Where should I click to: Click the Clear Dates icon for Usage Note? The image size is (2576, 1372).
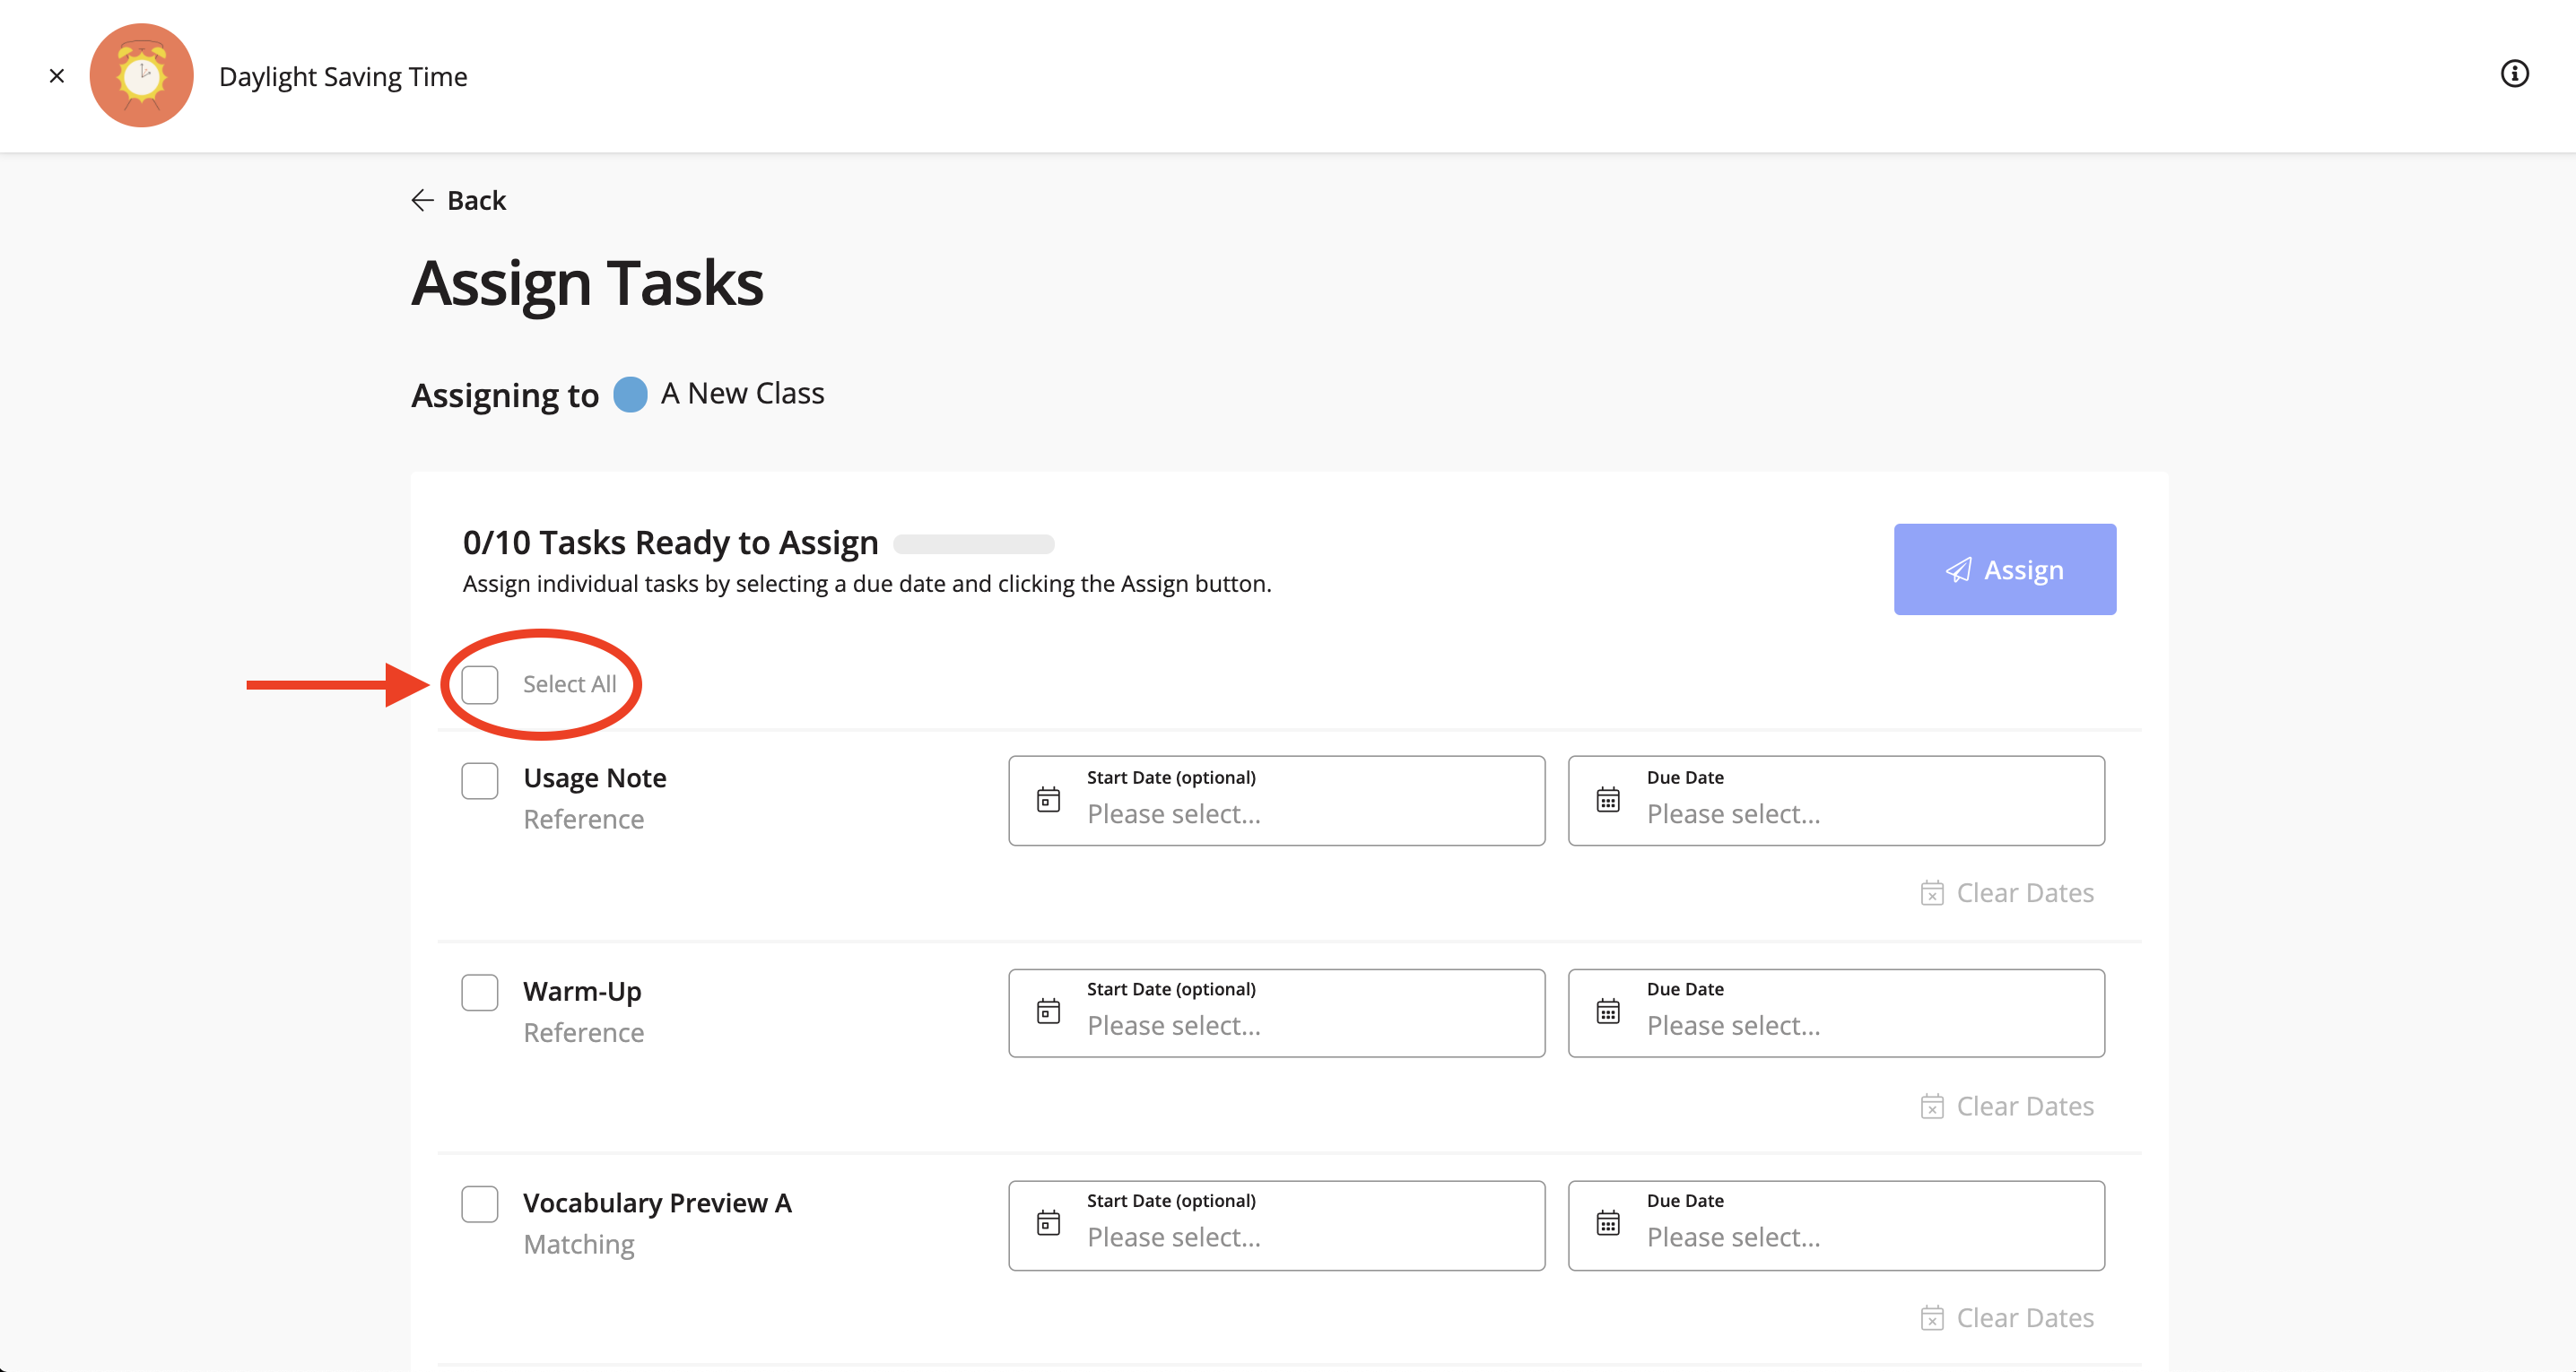pos(1932,893)
